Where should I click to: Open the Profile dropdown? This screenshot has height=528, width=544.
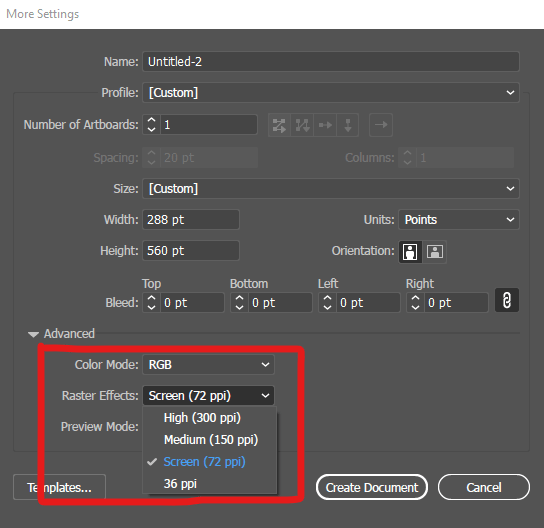pyautogui.click(x=331, y=93)
